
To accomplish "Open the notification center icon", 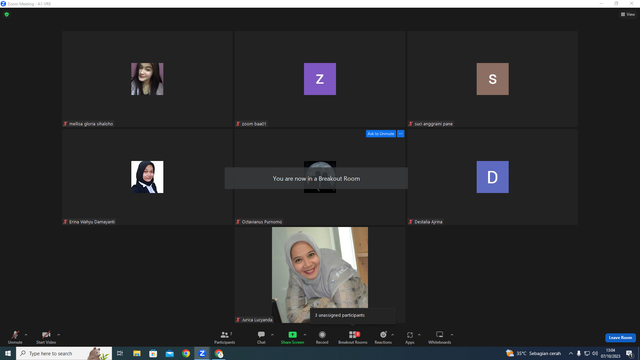I will (629, 353).
